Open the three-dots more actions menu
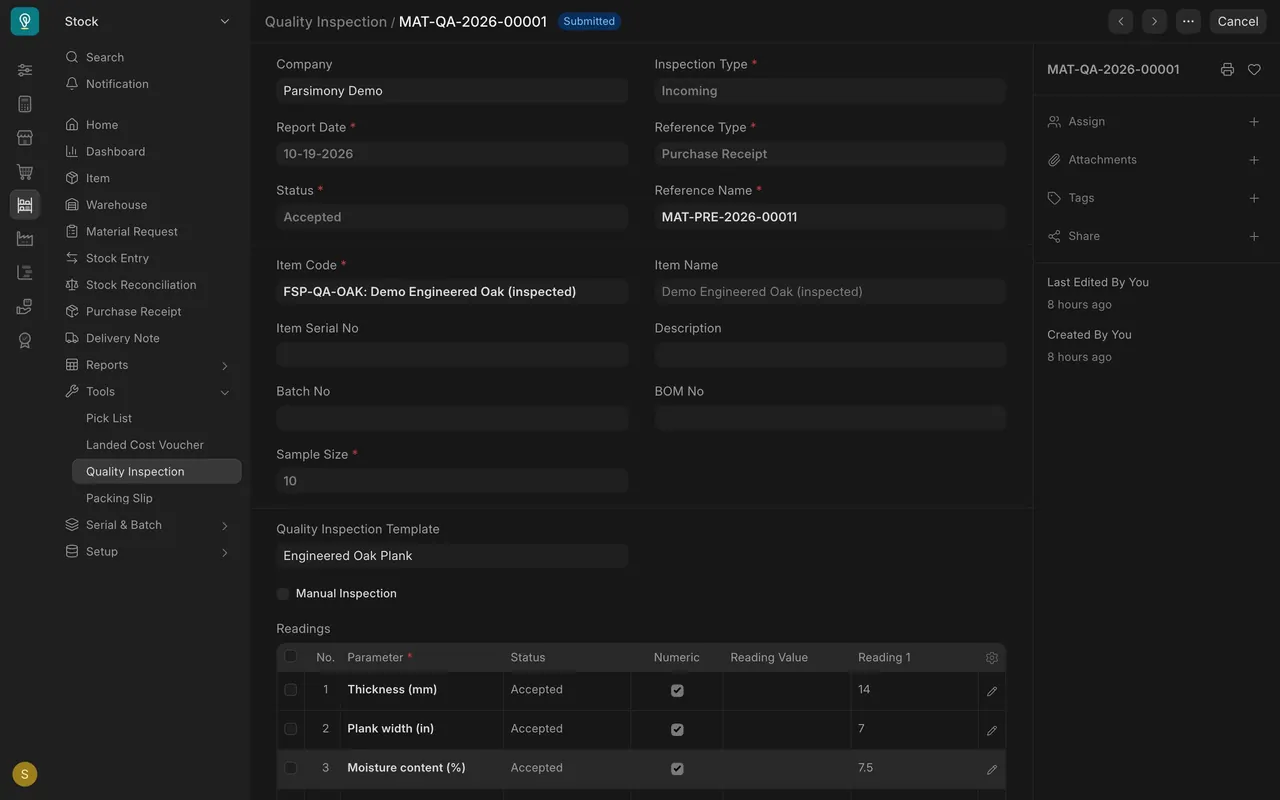Screen dimensions: 1280x800 click(1188, 21)
